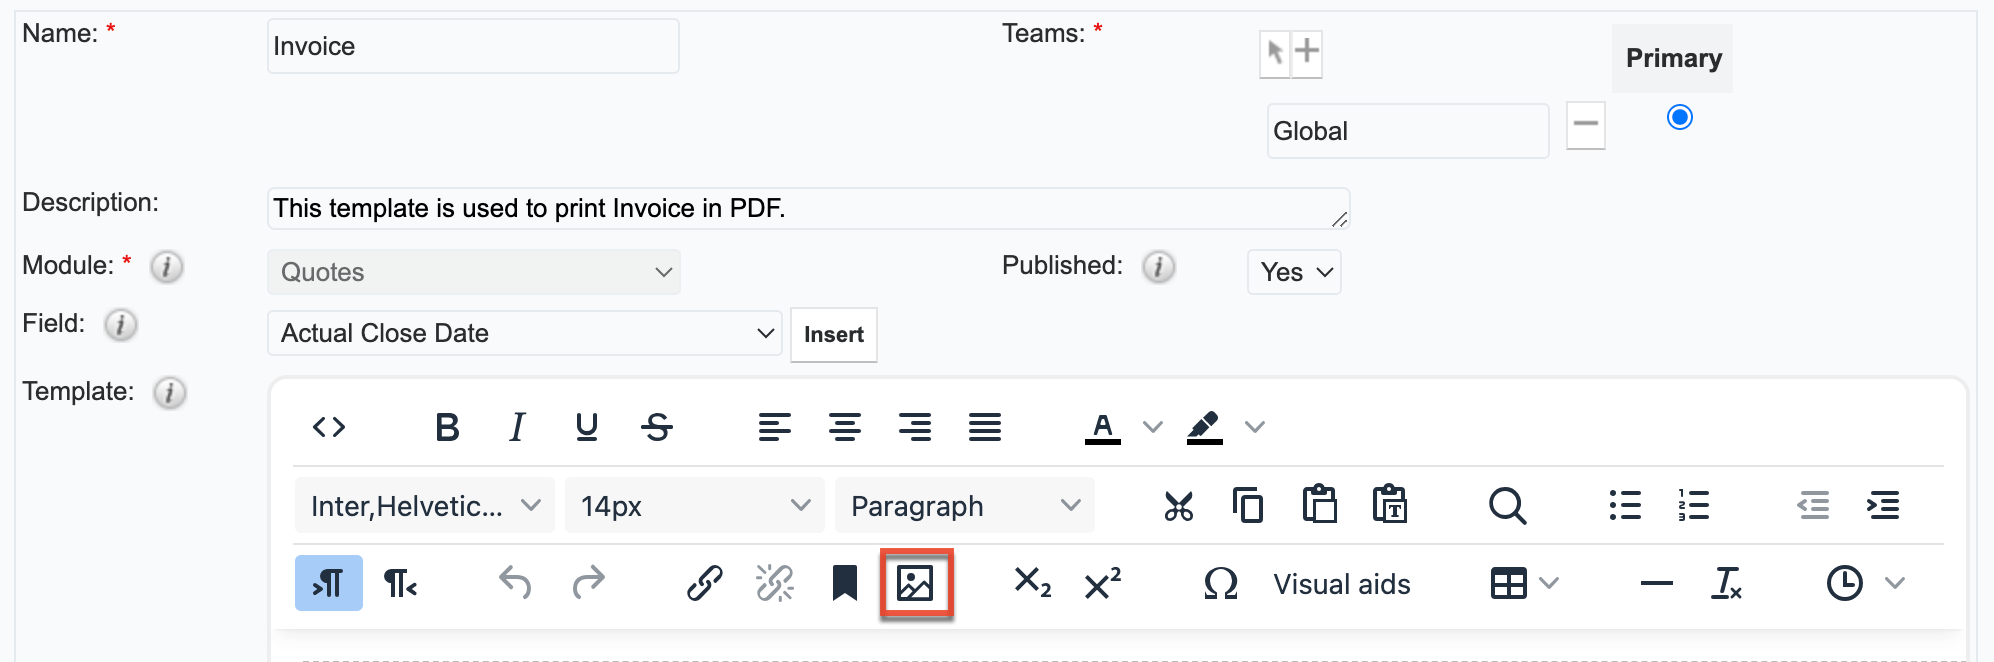
Task: Open the table menu in the toolbar
Action: click(1523, 583)
